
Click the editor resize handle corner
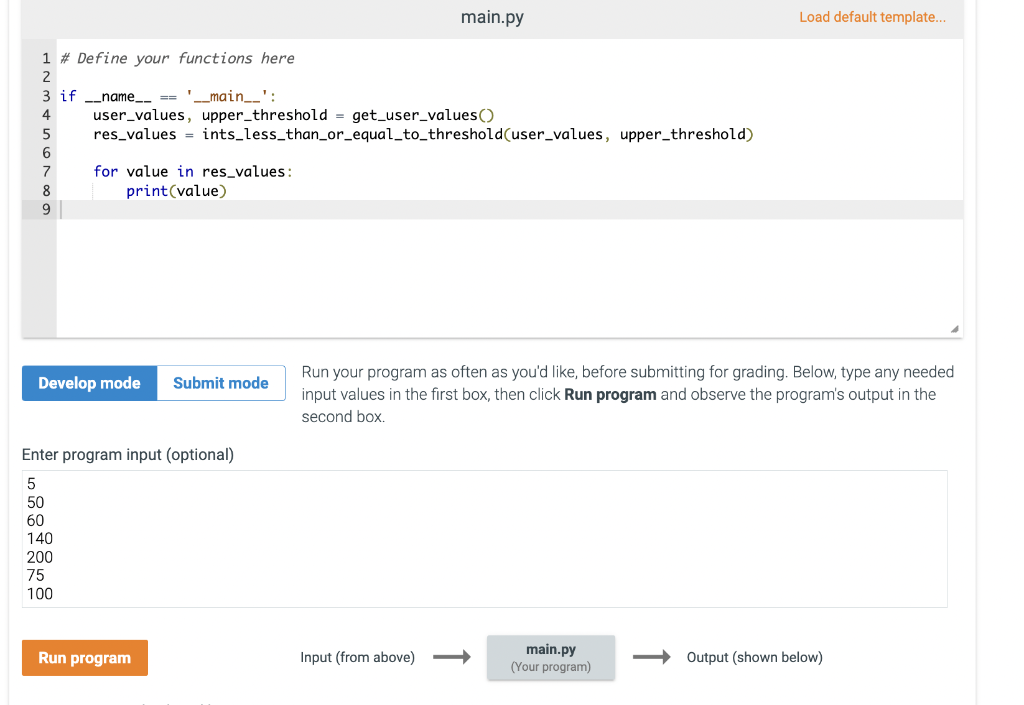(x=955, y=329)
